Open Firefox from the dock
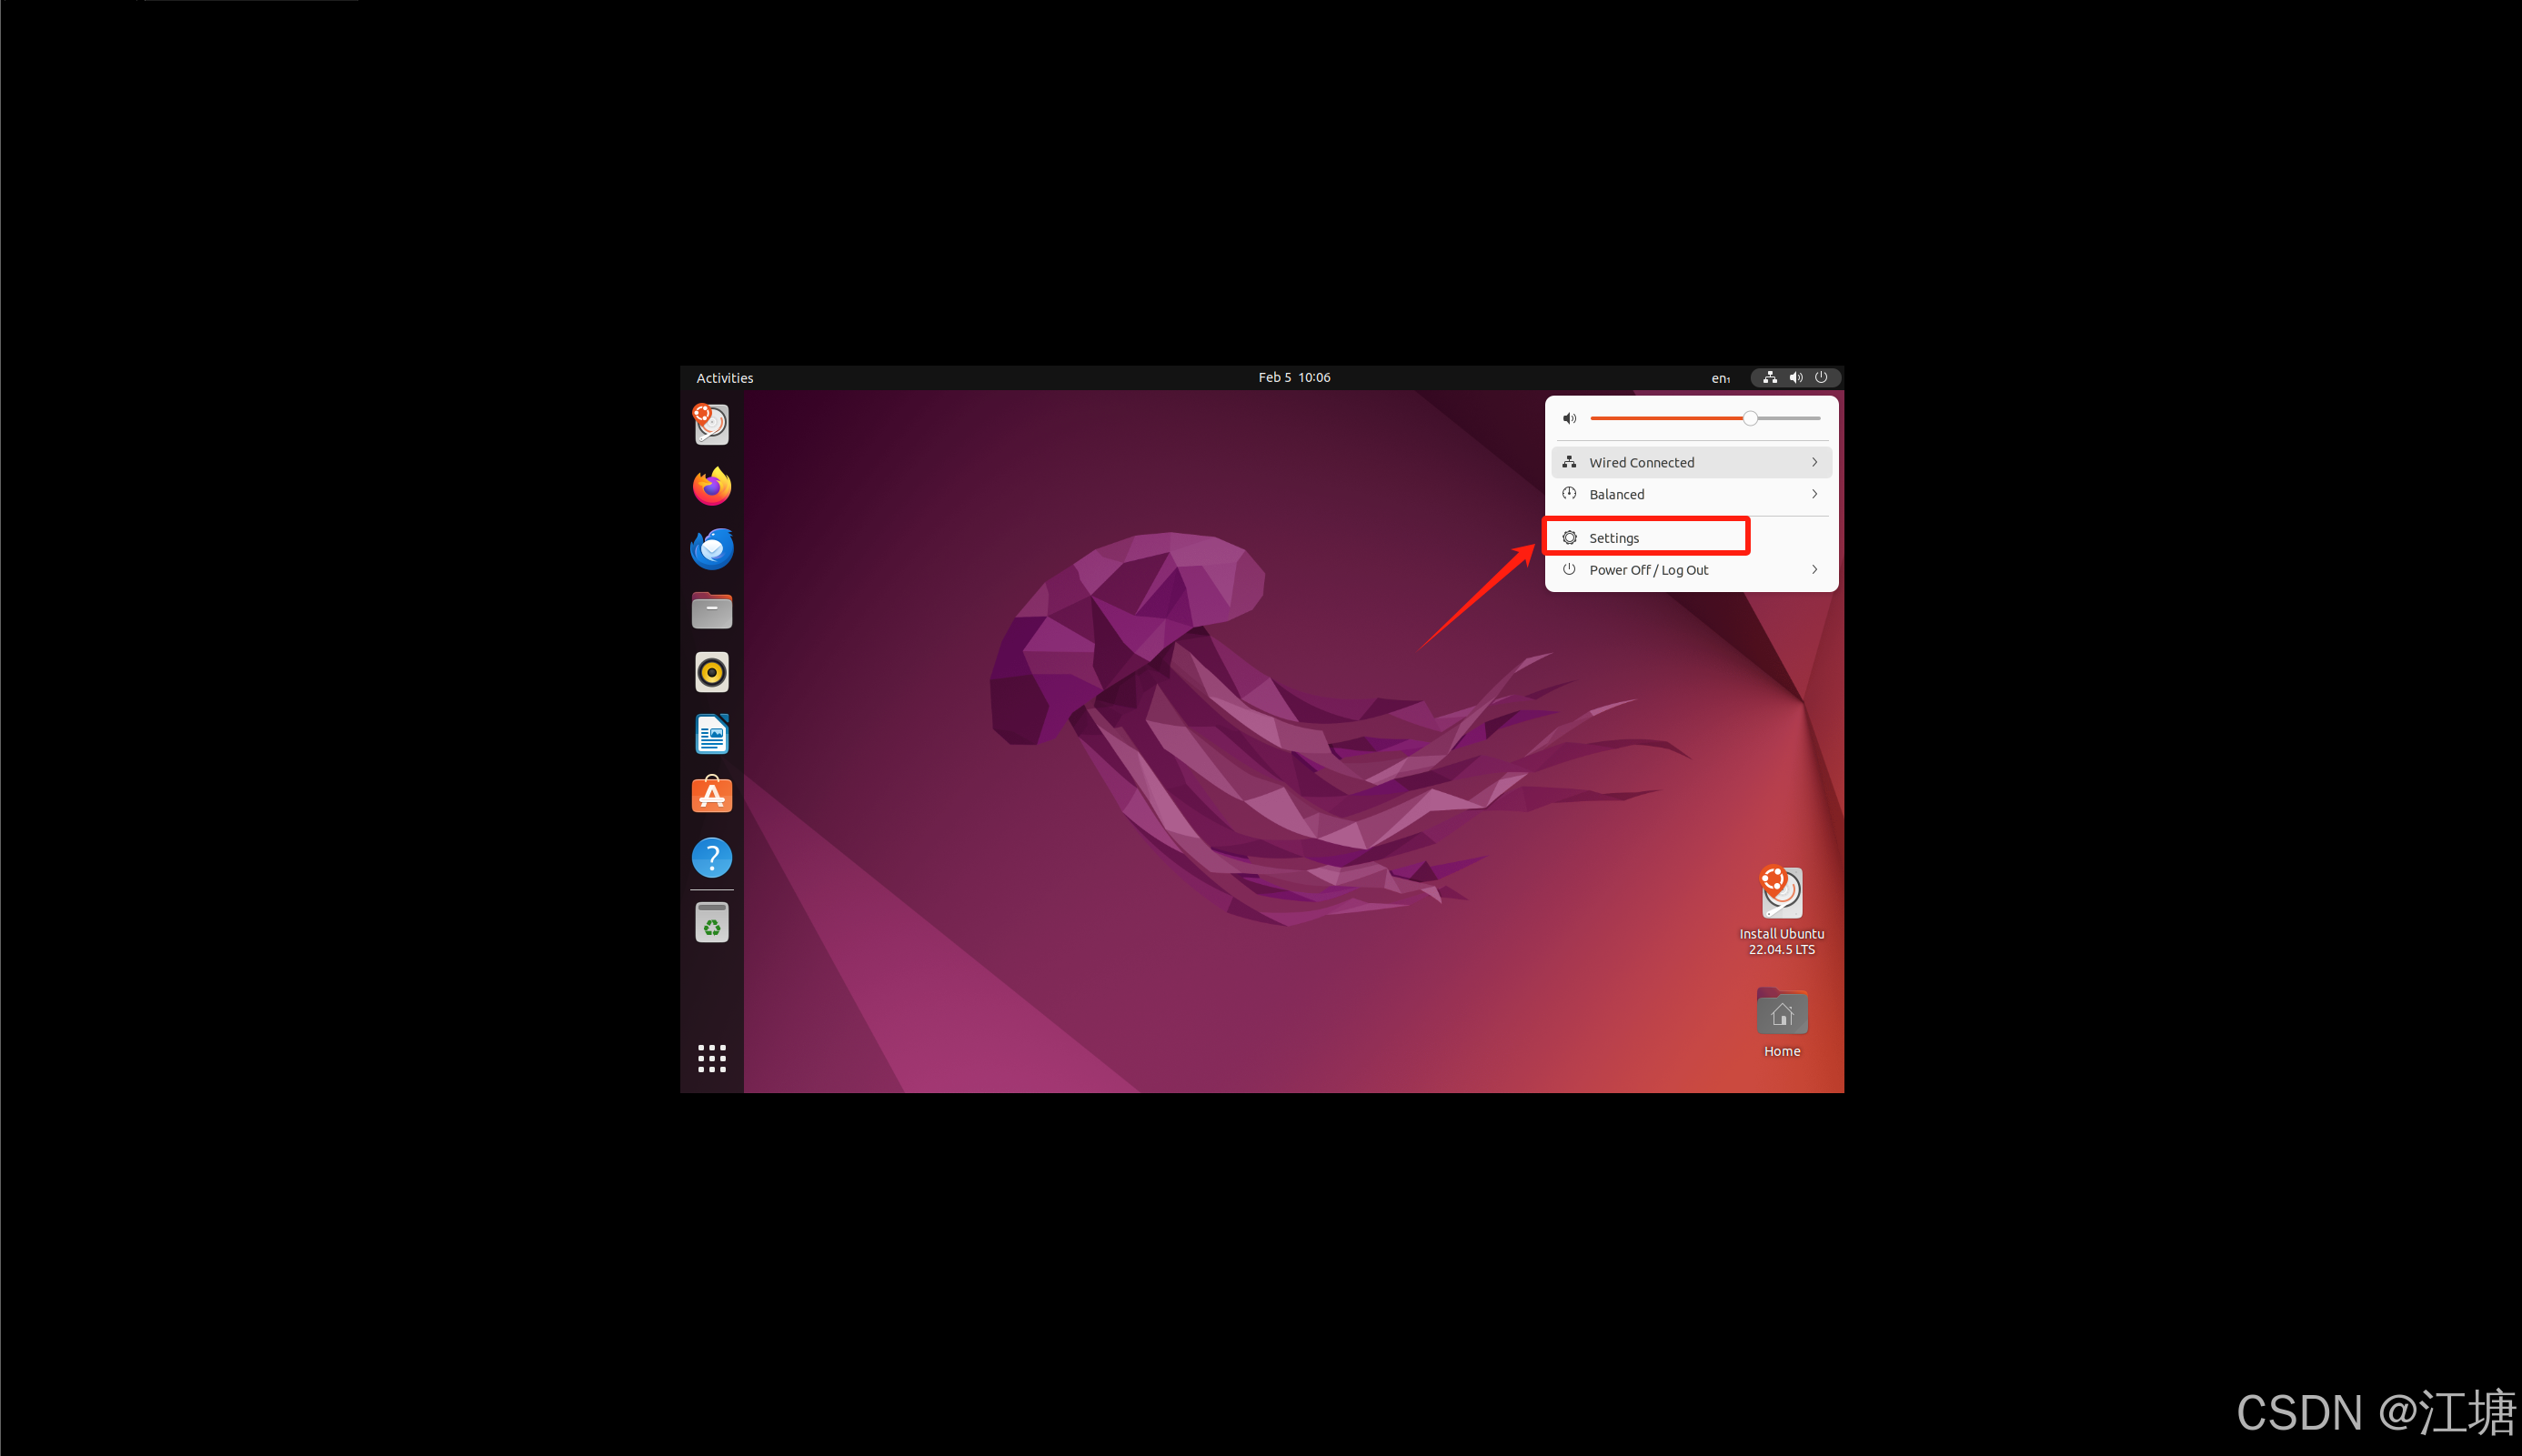 712,487
